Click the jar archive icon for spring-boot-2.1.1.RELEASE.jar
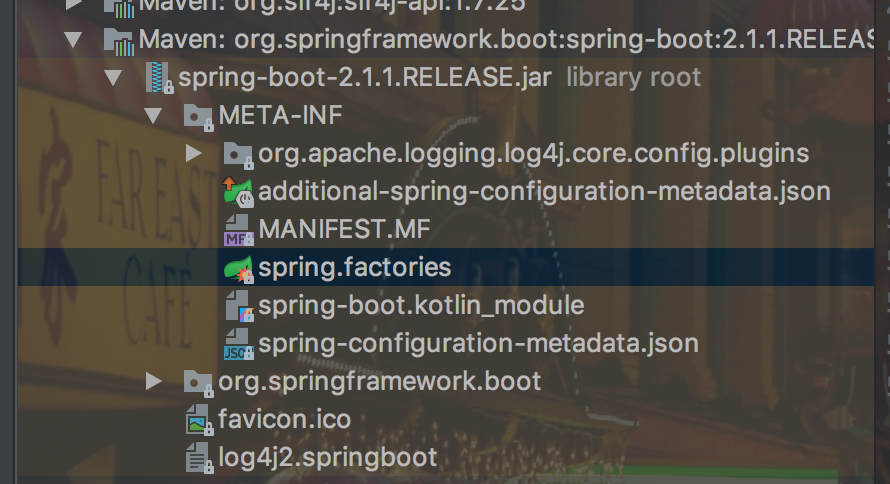This screenshot has height=484, width=890. 159,78
